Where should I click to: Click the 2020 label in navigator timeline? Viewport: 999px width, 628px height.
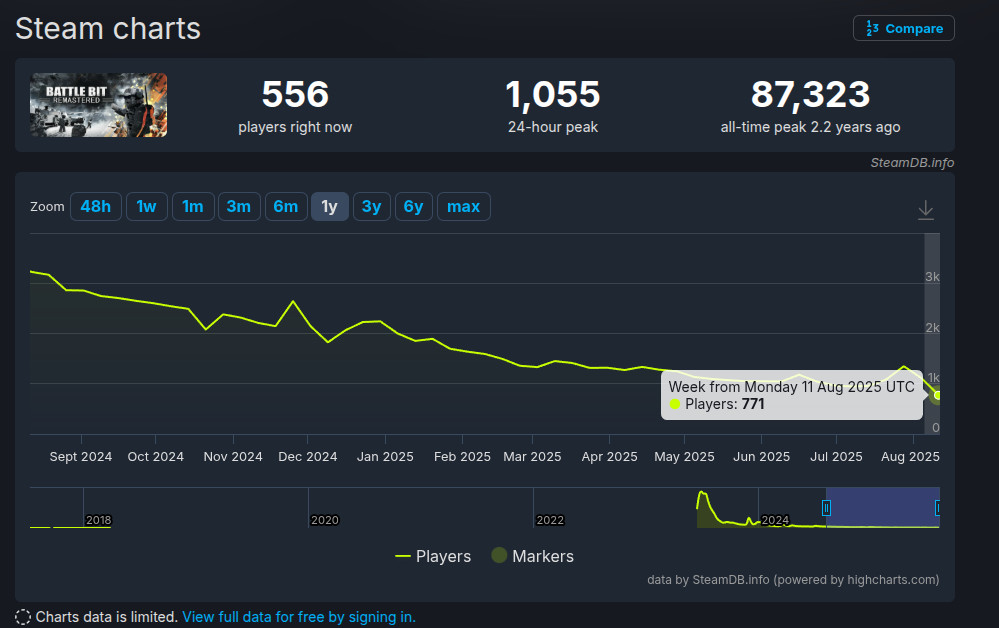(324, 520)
